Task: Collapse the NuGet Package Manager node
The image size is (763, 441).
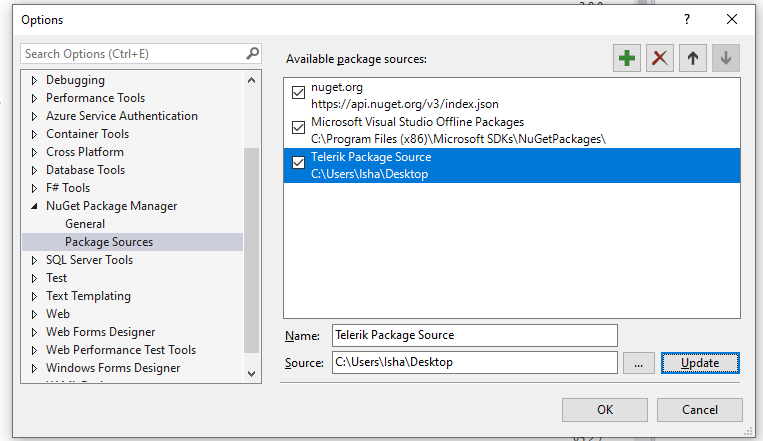Action: 34,206
